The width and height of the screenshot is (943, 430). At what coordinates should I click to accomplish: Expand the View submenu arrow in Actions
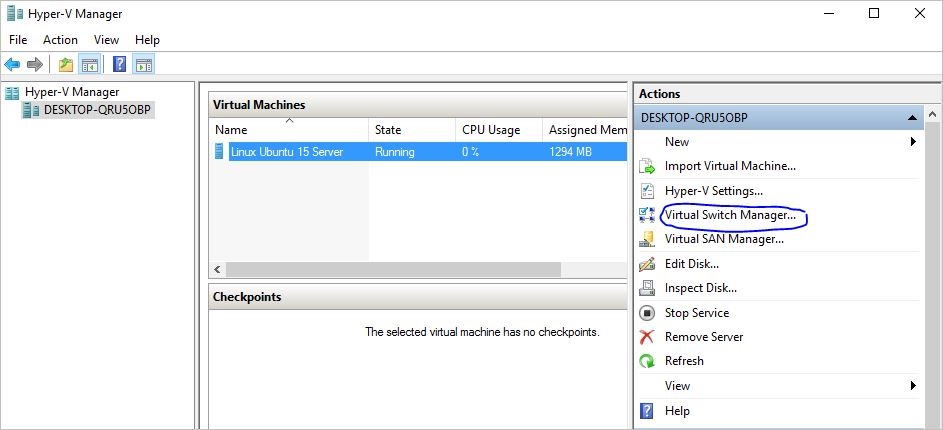point(913,386)
